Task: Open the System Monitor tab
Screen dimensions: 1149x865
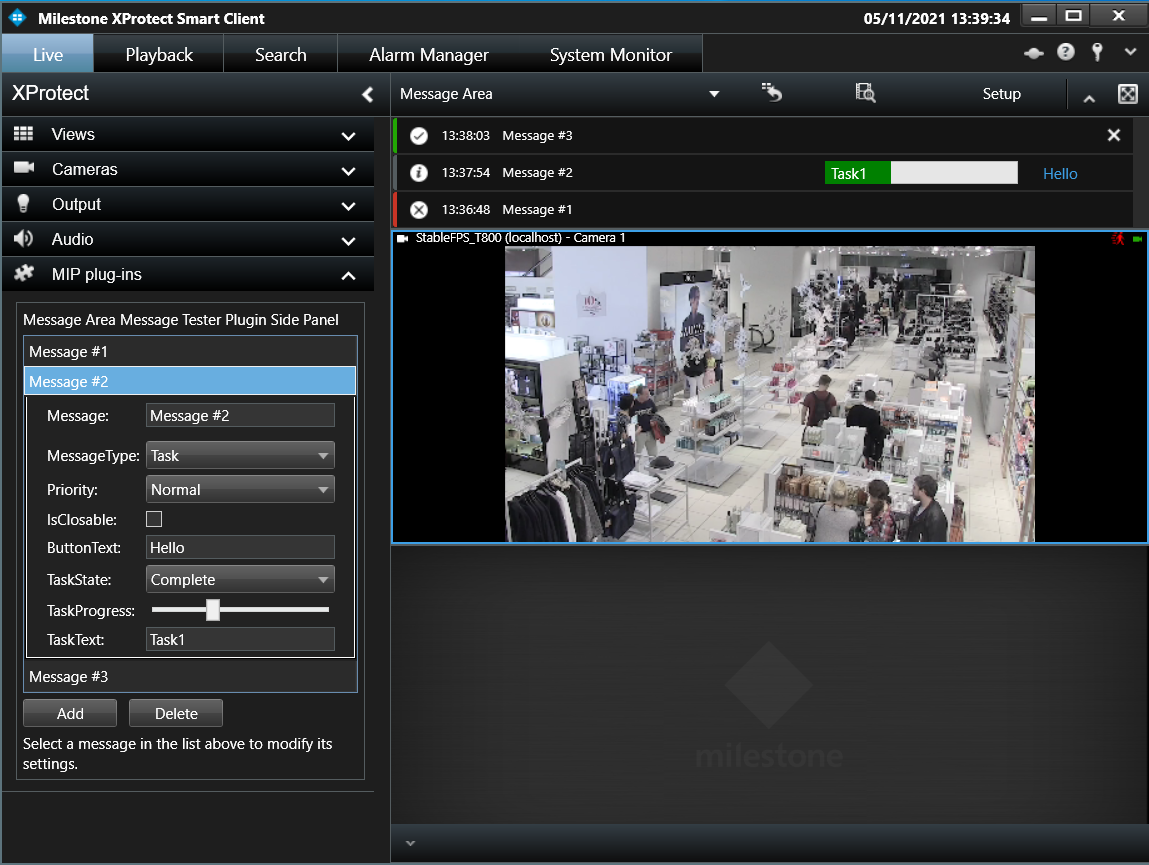Action: tap(610, 54)
